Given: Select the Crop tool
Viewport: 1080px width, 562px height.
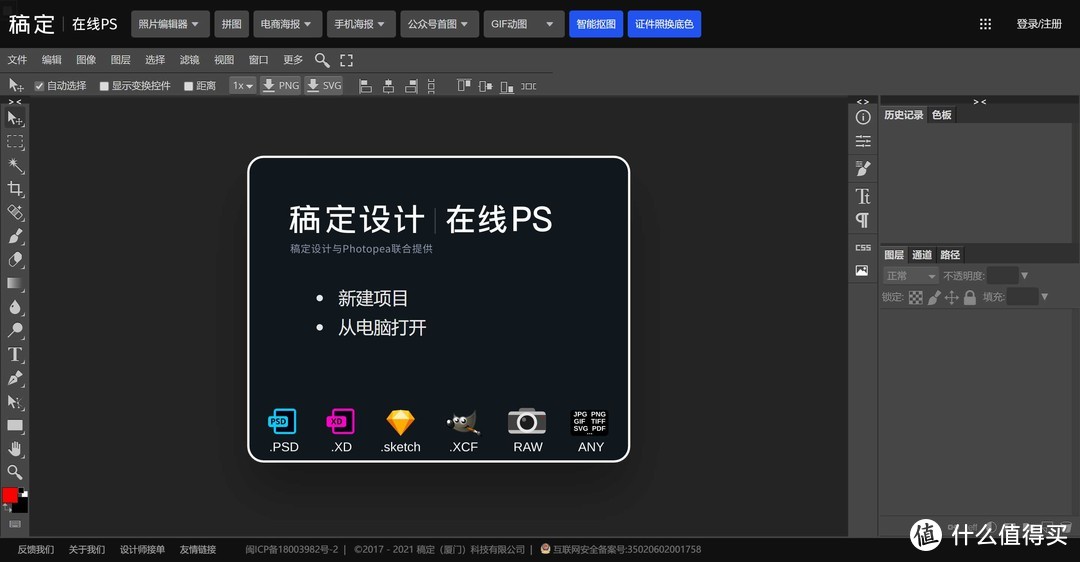Looking at the screenshot, I should [14, 189].
